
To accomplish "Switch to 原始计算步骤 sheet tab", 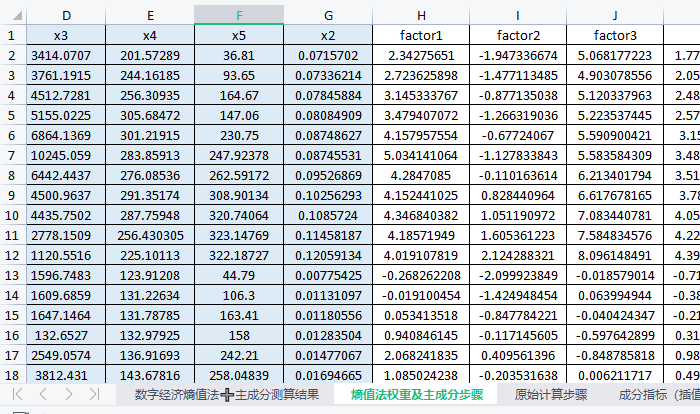I will point(550,394).
